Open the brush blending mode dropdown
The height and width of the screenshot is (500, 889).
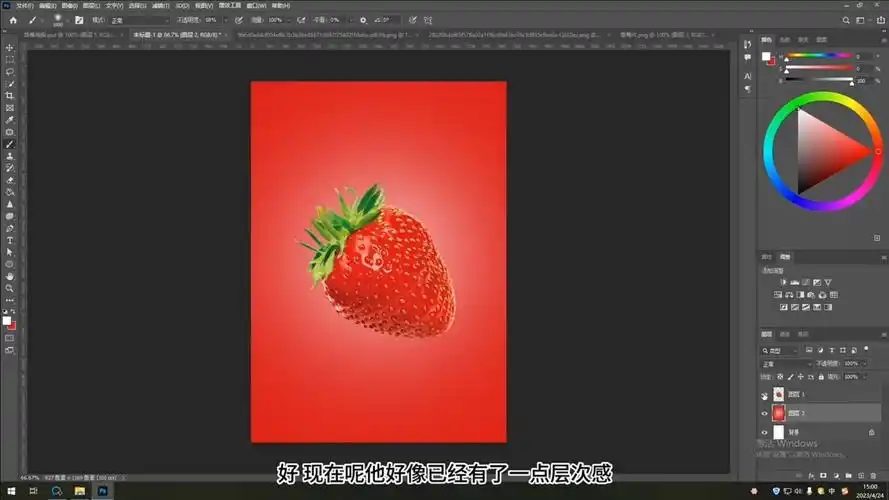click(x=139, y=20)
